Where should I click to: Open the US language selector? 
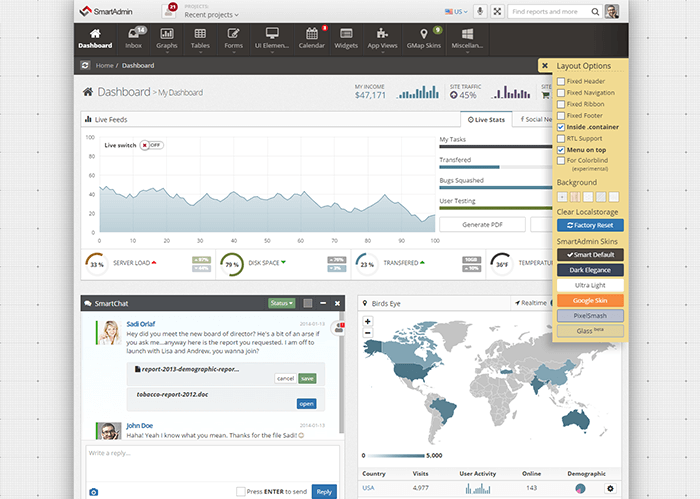point(457,11)
